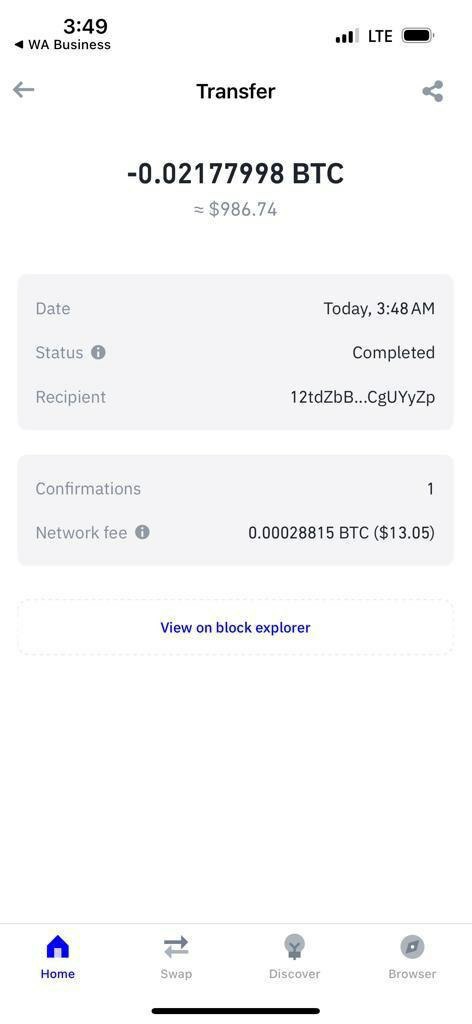
Task: Switch to the Discover tab label
Action: click(x=294, y=974)
